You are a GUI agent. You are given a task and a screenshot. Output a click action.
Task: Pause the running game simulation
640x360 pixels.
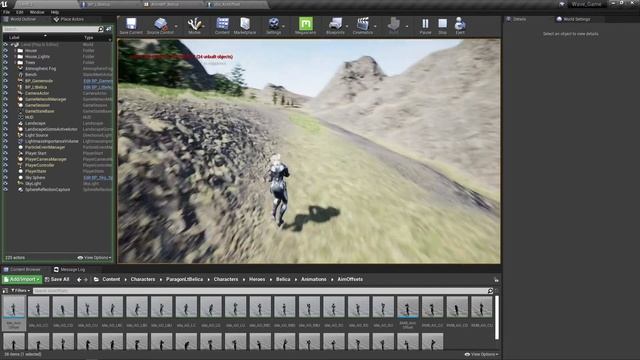click(x=425, y=24)
